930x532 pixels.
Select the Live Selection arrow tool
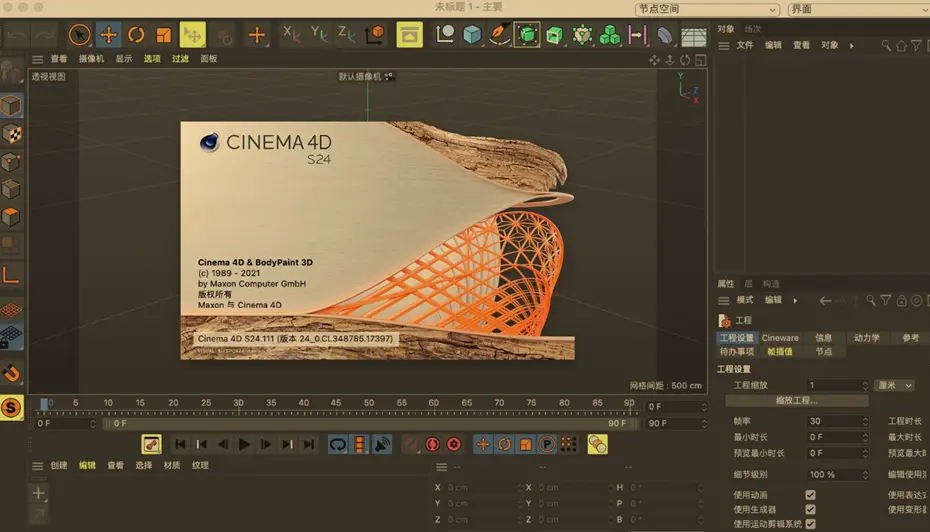click(79, 35)
